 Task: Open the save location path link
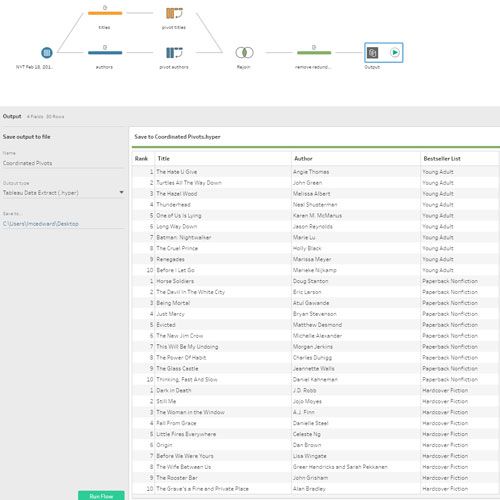pyautogui.click(x=41, y=224)
